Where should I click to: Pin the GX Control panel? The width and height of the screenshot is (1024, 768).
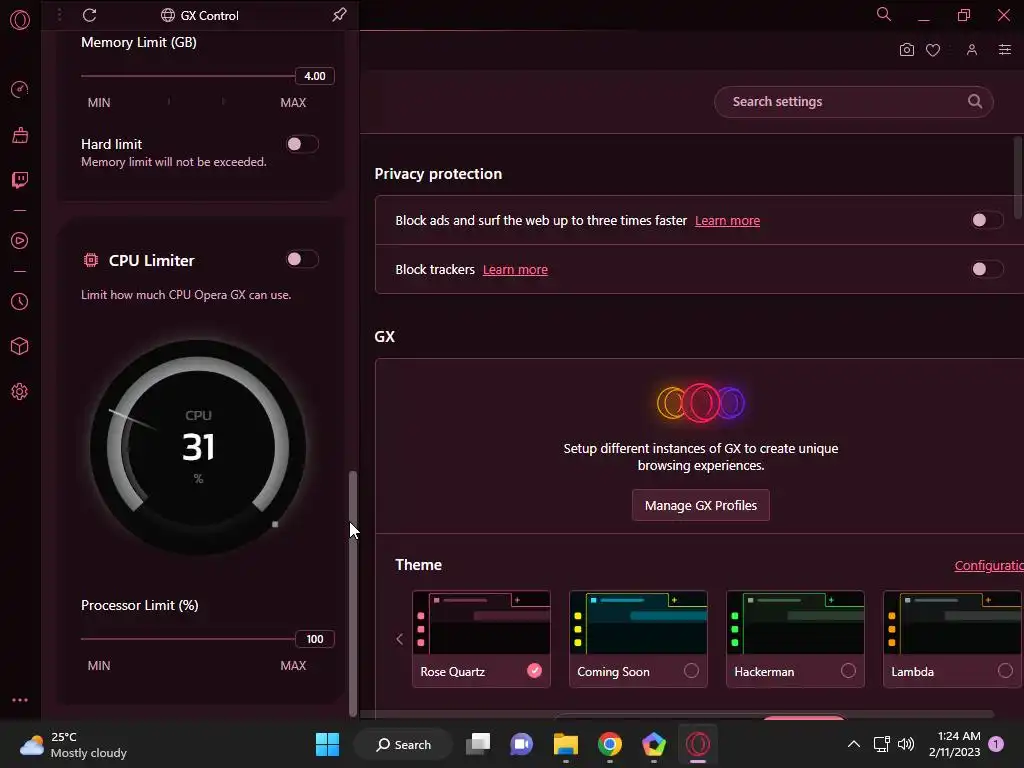point(339,14)
